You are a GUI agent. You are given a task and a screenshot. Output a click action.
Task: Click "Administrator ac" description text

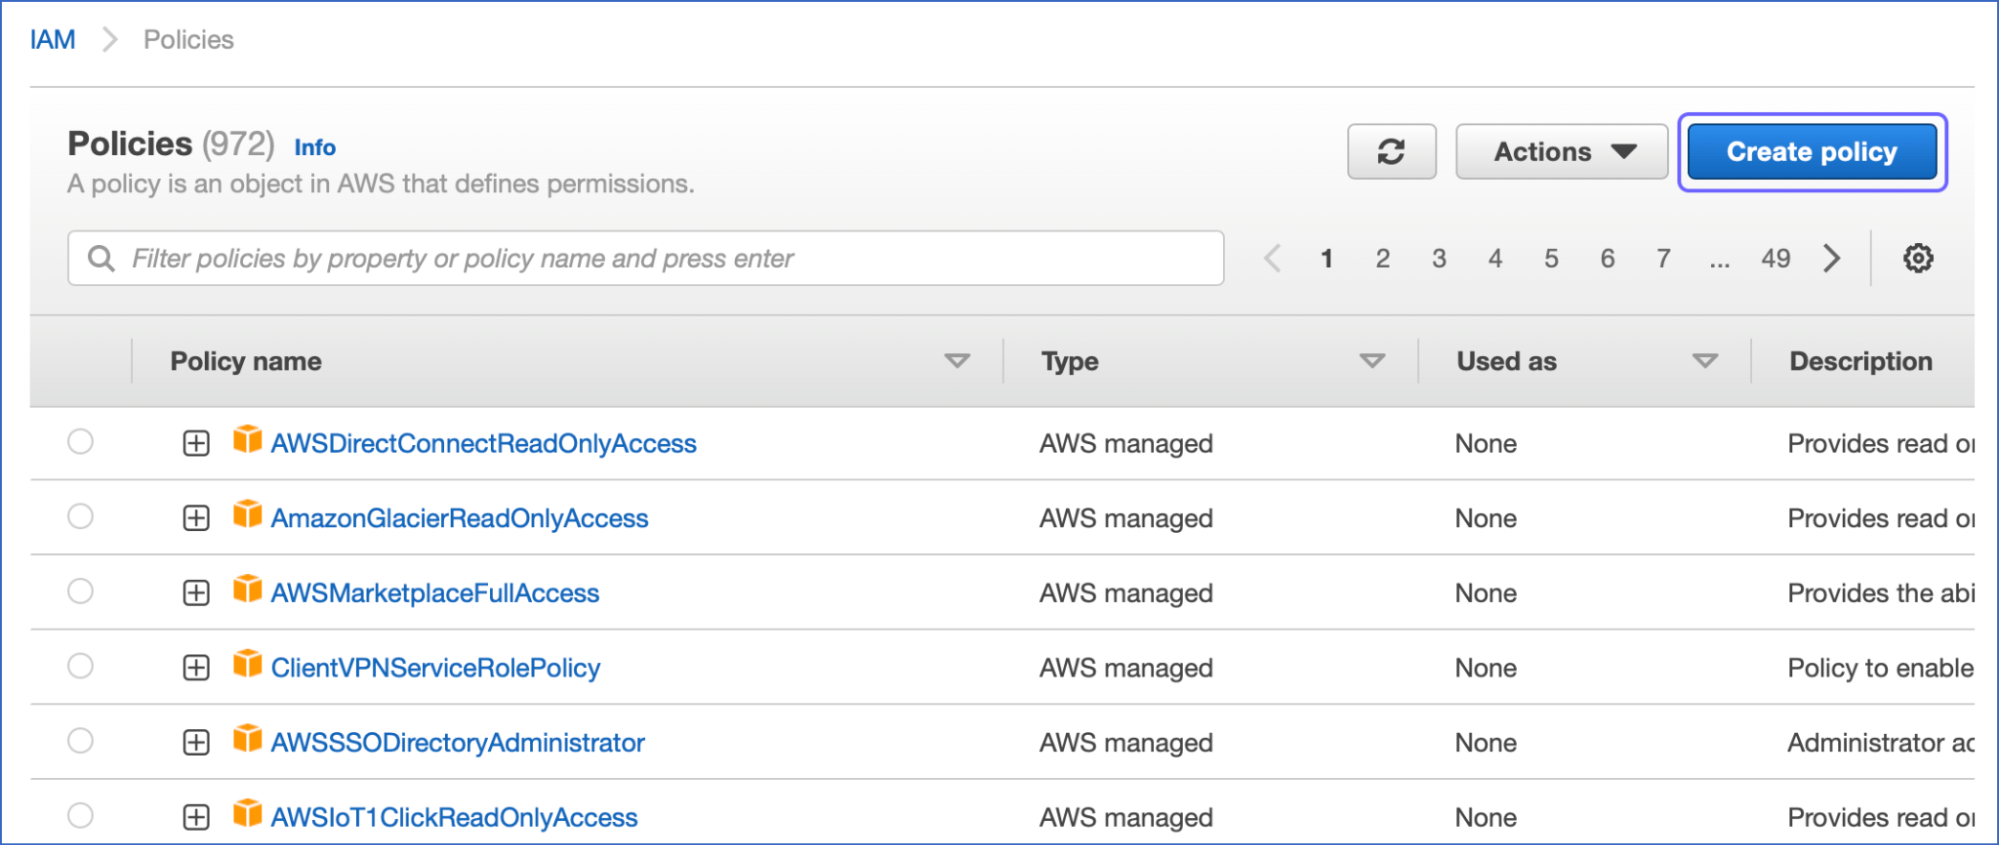pyautogui.click(x=1881, y=743)
